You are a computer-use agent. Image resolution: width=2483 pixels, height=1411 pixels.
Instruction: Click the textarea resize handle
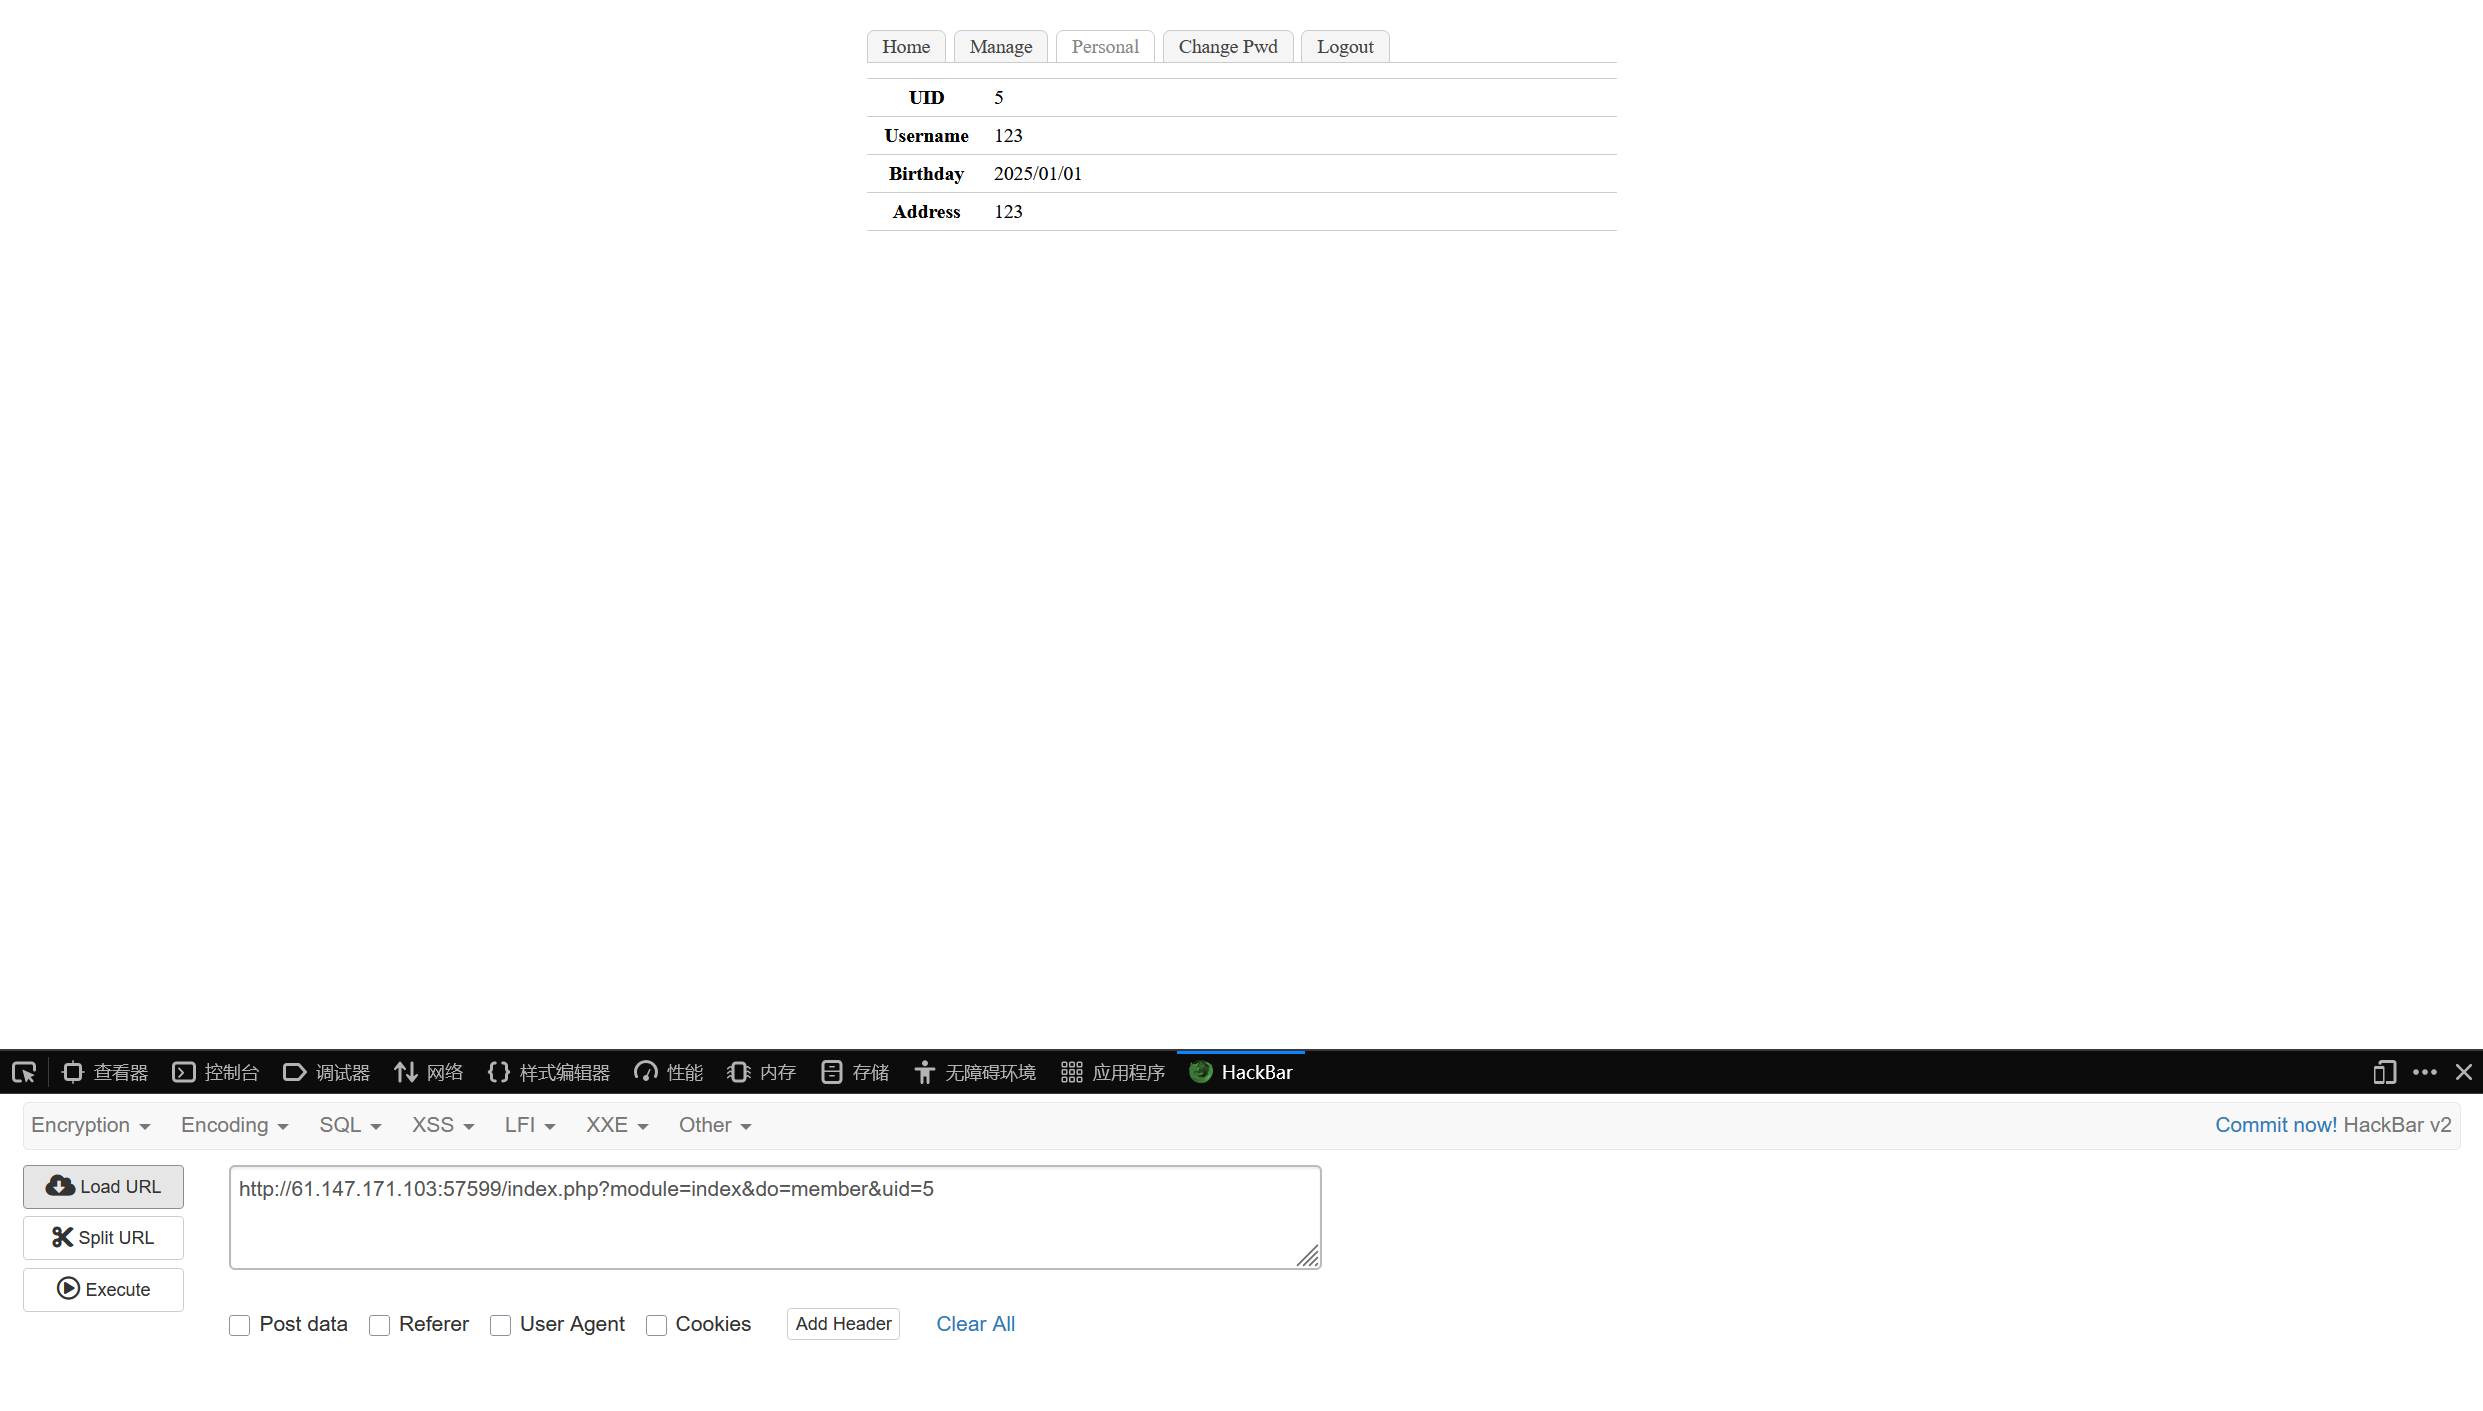point(1308,1257)
